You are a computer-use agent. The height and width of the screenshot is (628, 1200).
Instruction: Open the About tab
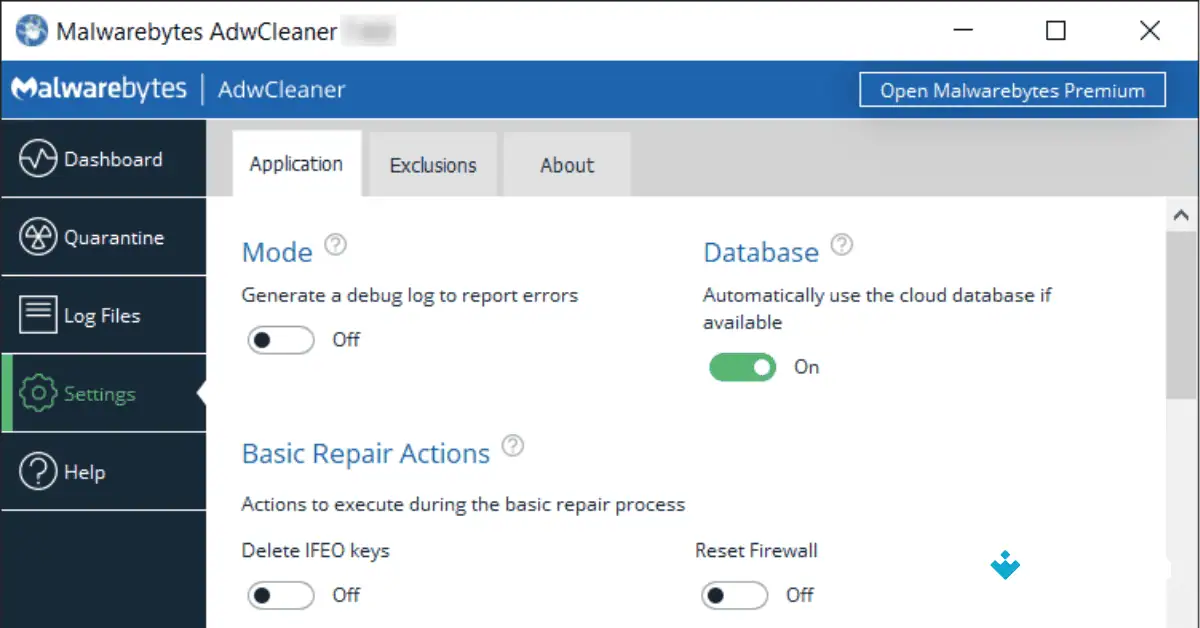(566, 164)
